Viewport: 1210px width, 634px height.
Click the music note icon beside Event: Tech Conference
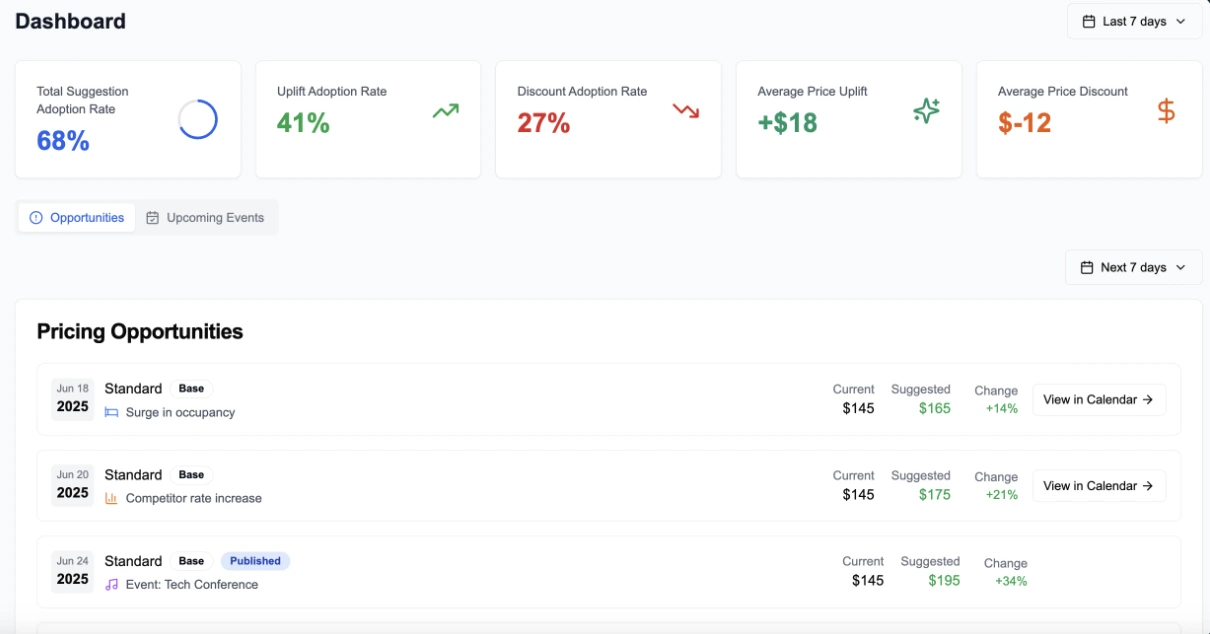tap(110, 585)
